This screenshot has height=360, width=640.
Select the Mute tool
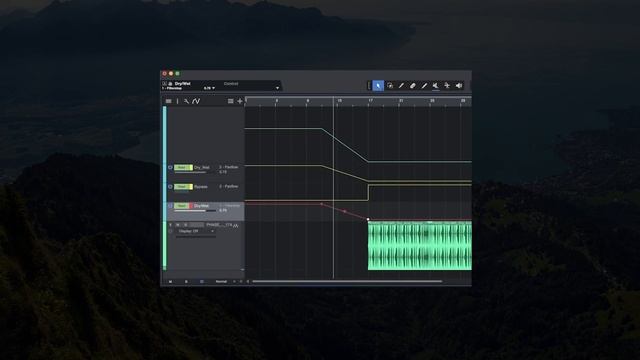[436, 86]
